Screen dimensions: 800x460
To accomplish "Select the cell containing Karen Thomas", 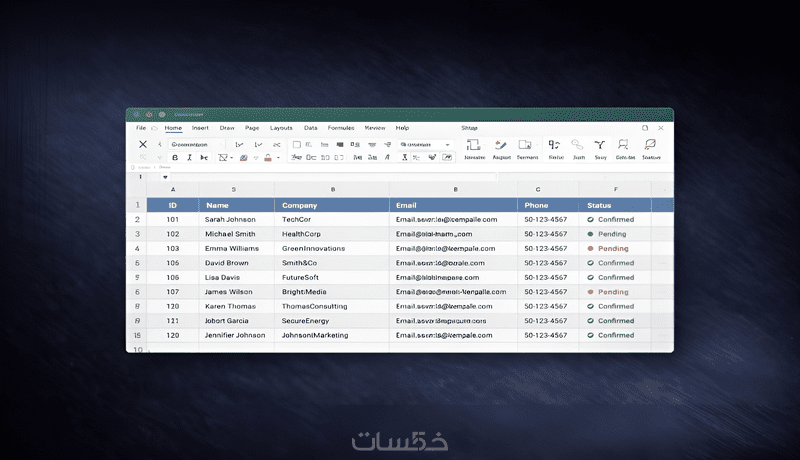I will coord(237,306).
